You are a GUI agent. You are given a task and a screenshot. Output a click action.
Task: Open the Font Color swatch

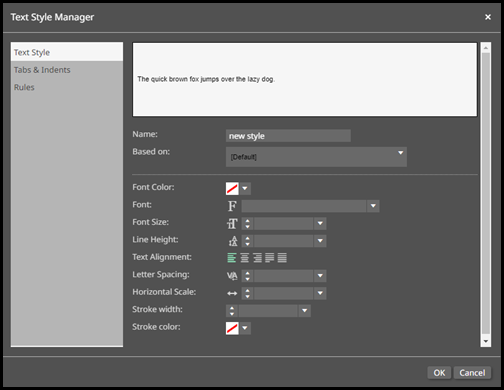tap(232, 188)
